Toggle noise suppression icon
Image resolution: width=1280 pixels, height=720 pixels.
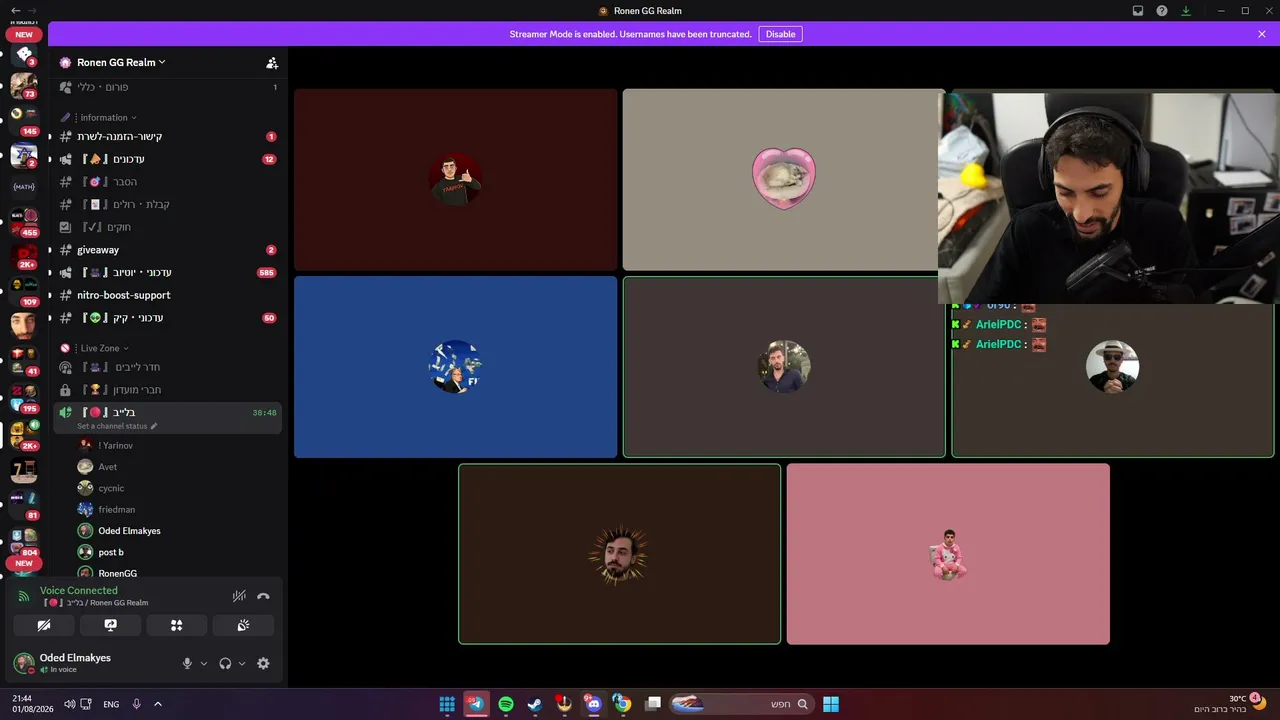[x=239, y=596]
